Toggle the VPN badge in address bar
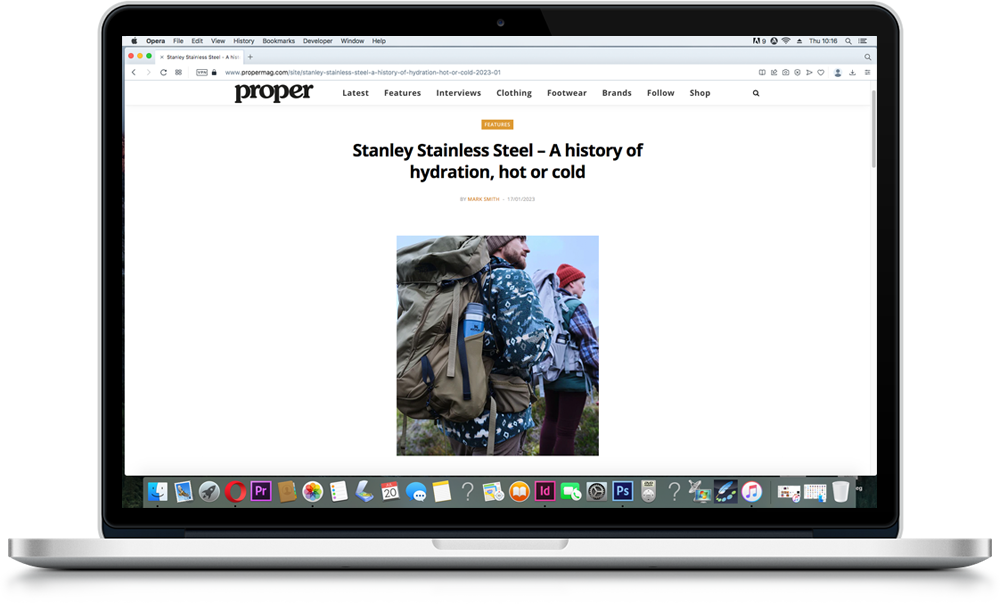This screenshot has height=604, width=1000. [x=202, y=73]
